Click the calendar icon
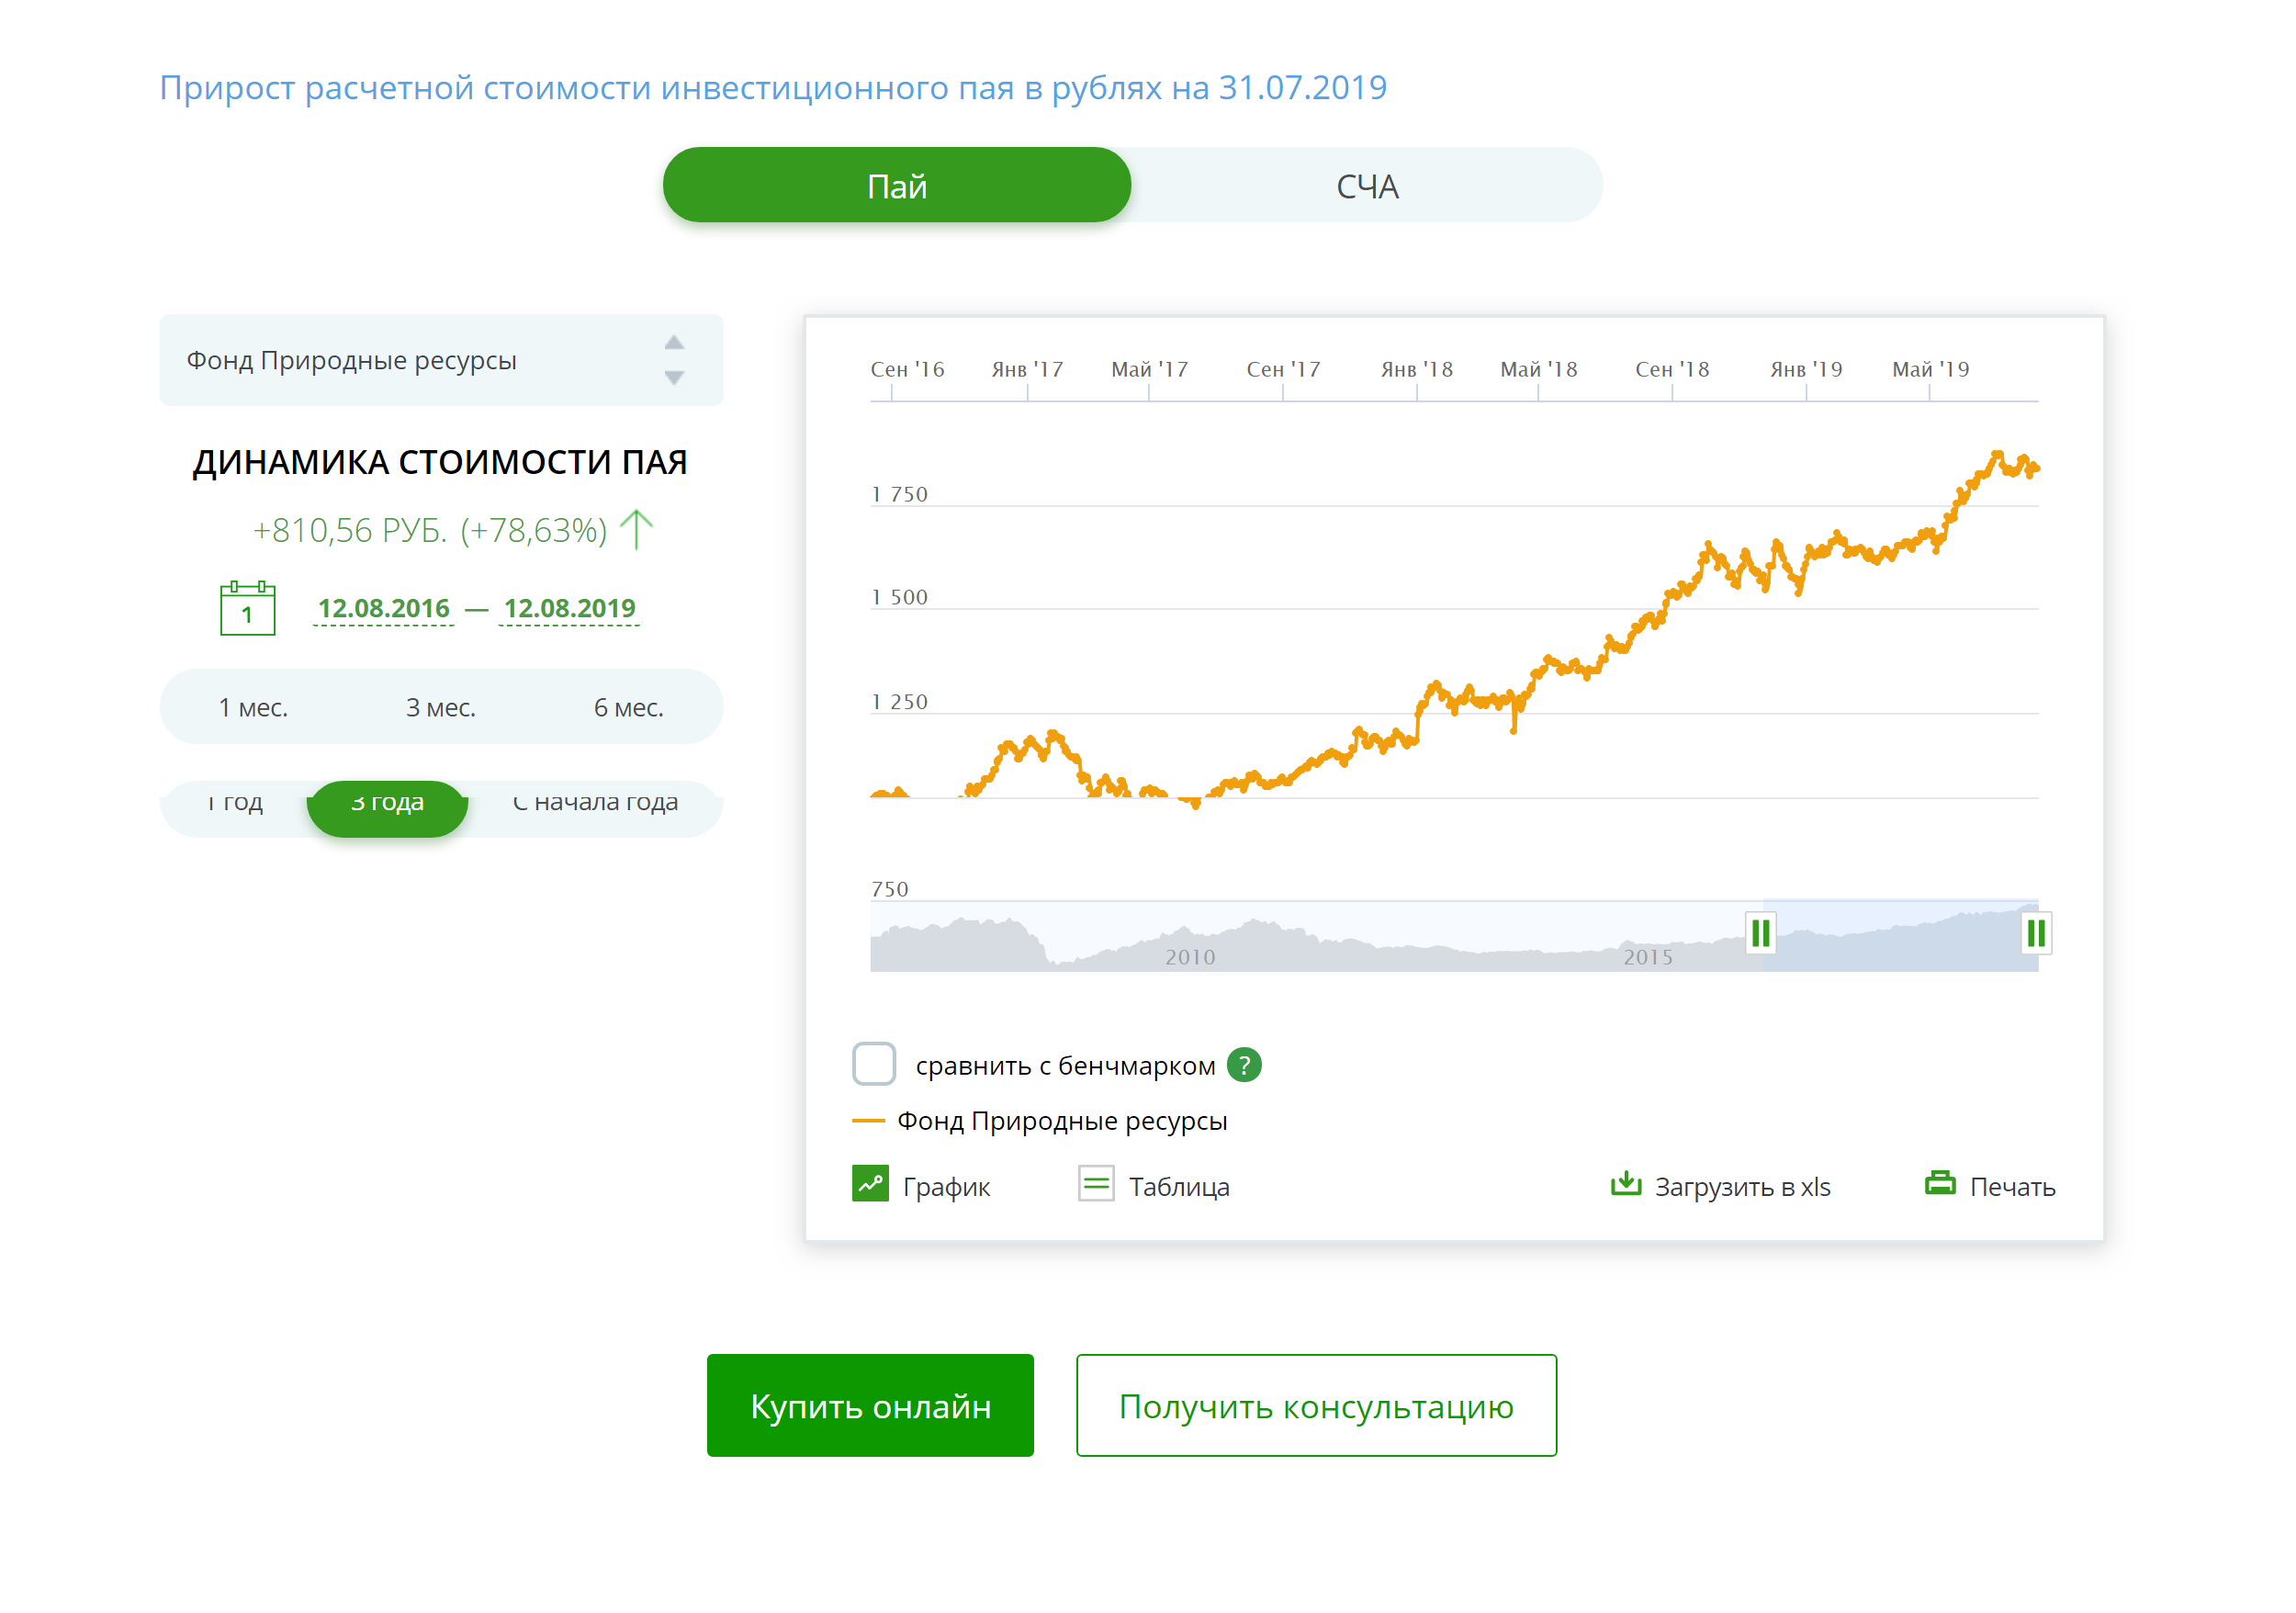 [247, 607]
